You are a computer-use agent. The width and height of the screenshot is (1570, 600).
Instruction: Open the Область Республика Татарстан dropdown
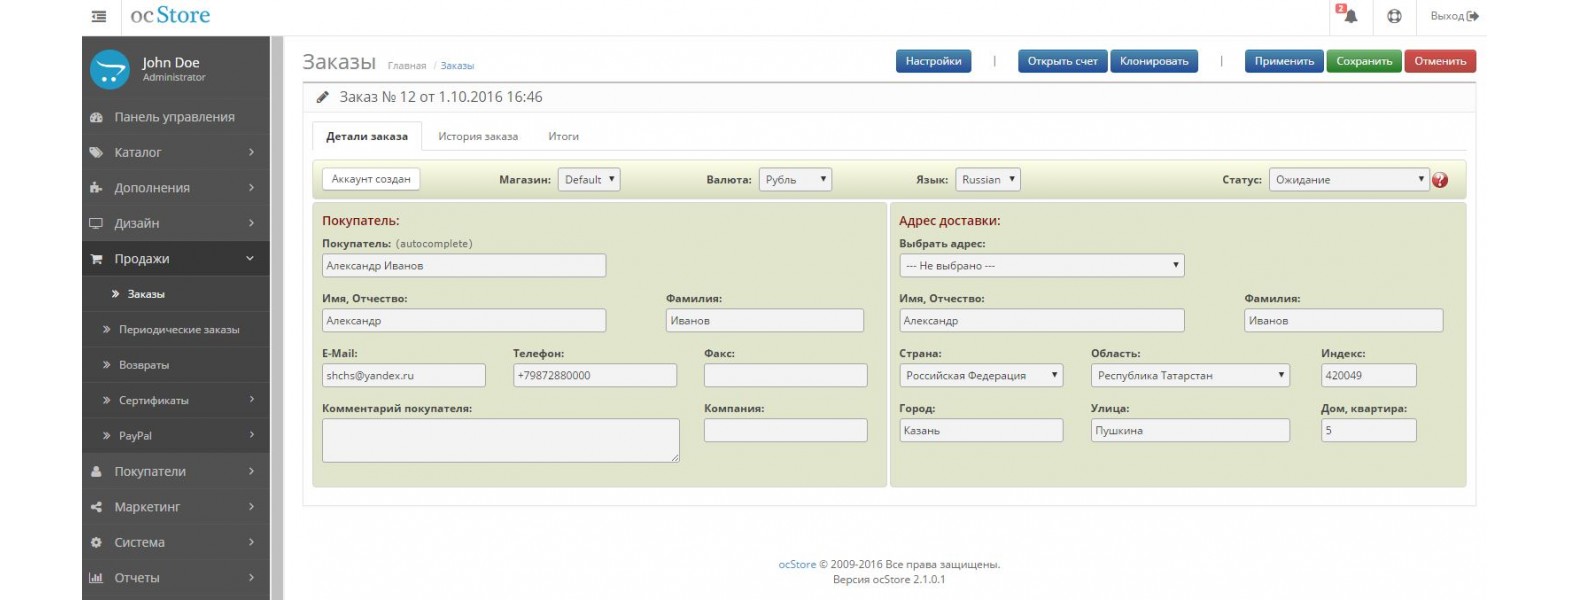pos(1190,376)
